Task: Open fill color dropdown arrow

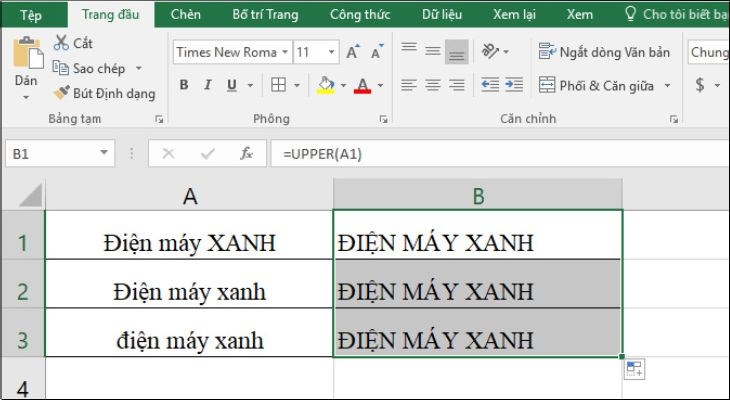Action: 343,85
